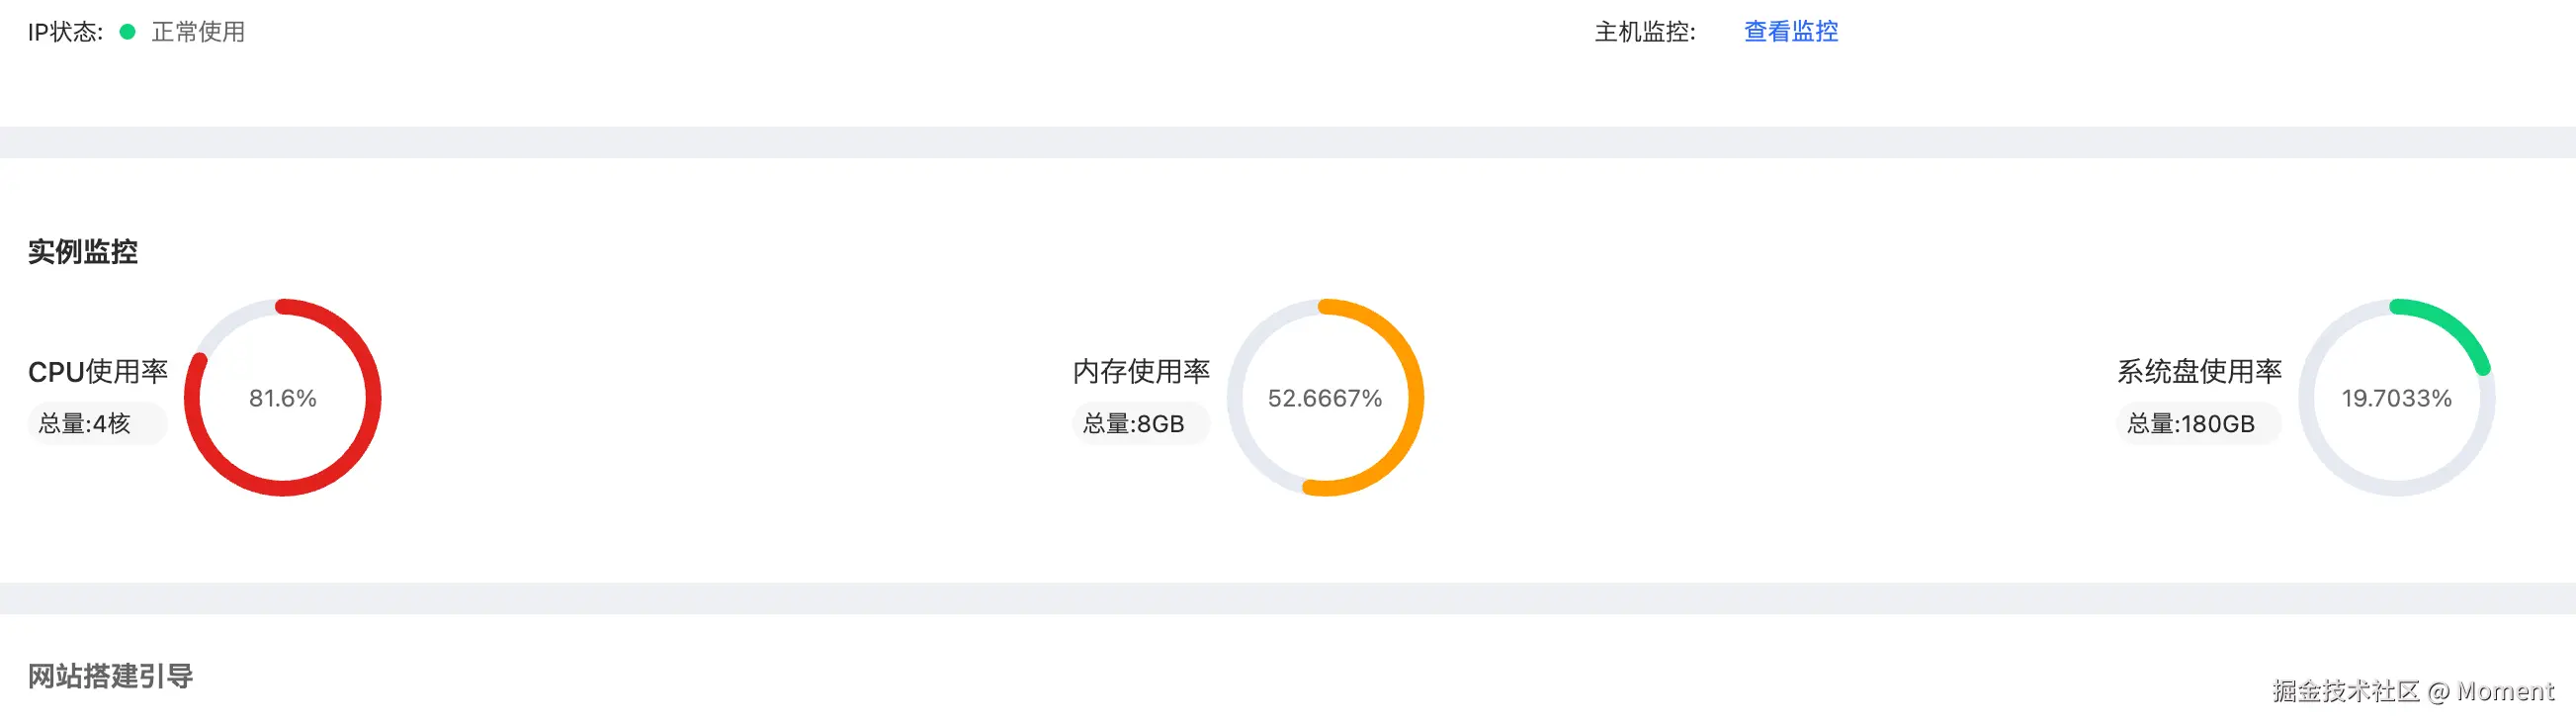The width and height of the screenshot is (2576, 726).
Task: Click the 总量:8GB badge
Action: click(1134, 424)
